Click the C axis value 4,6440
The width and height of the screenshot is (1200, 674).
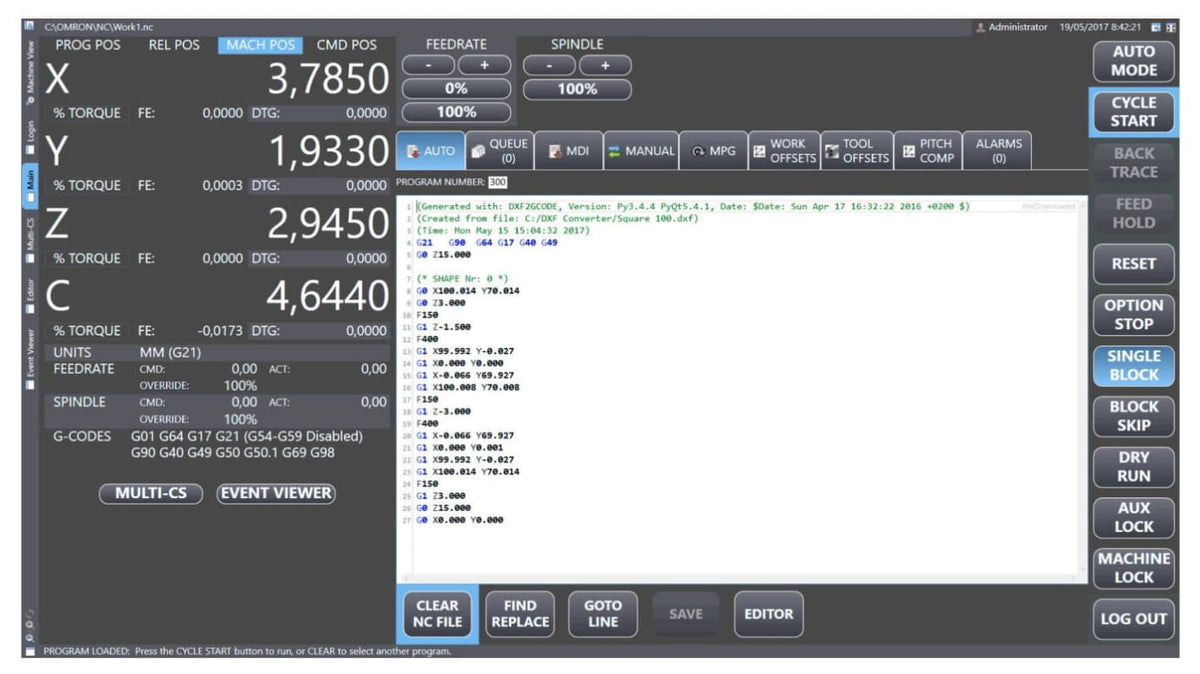[x=327, y=296]
